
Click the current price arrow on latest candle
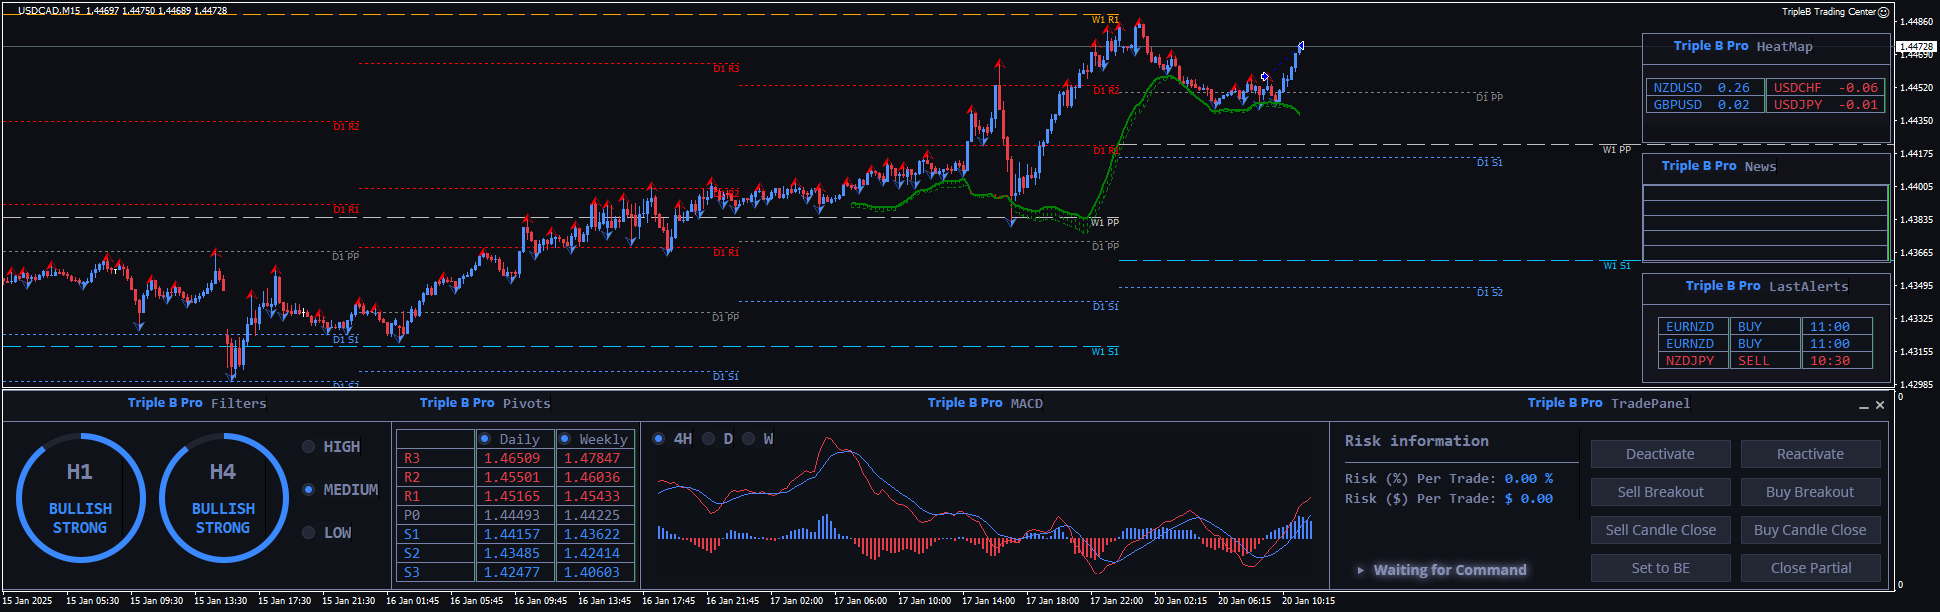(x=1301, y=46)
